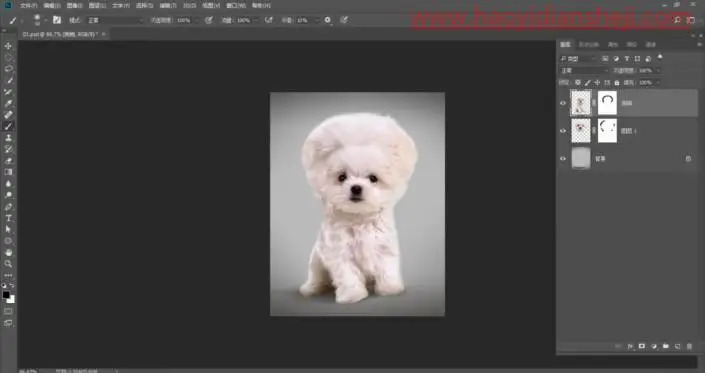
Task: Toggle lock all for the layer
Action: pyautogui.click(x=617, y=83)
